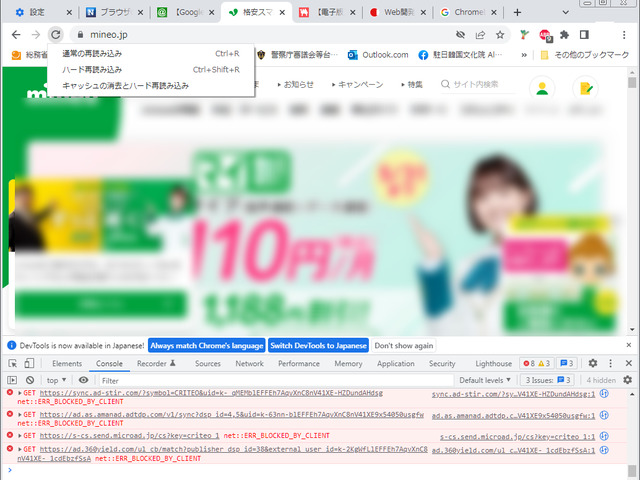Click Switch DevTools to Japanese button
Screen dimensions: 640x480
point(318,346)
